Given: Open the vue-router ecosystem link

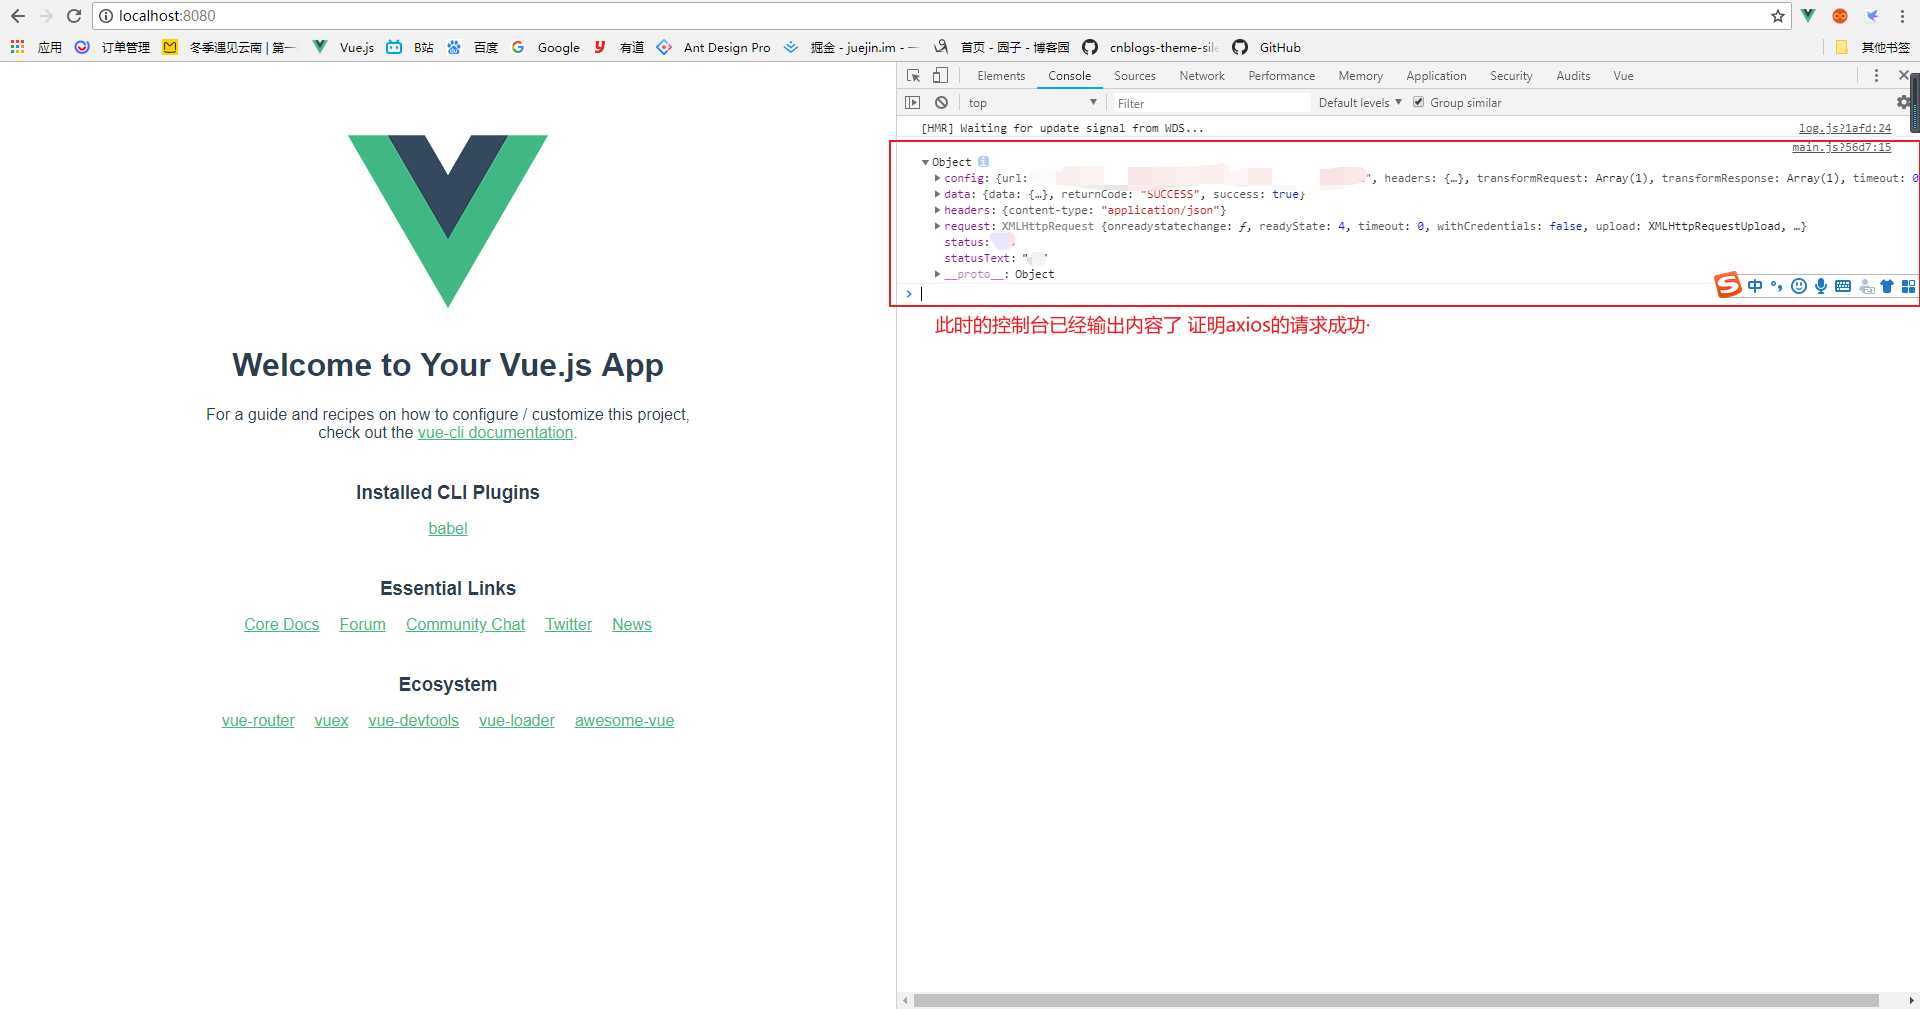Looking at the screenshot, I should click(258, 720).
